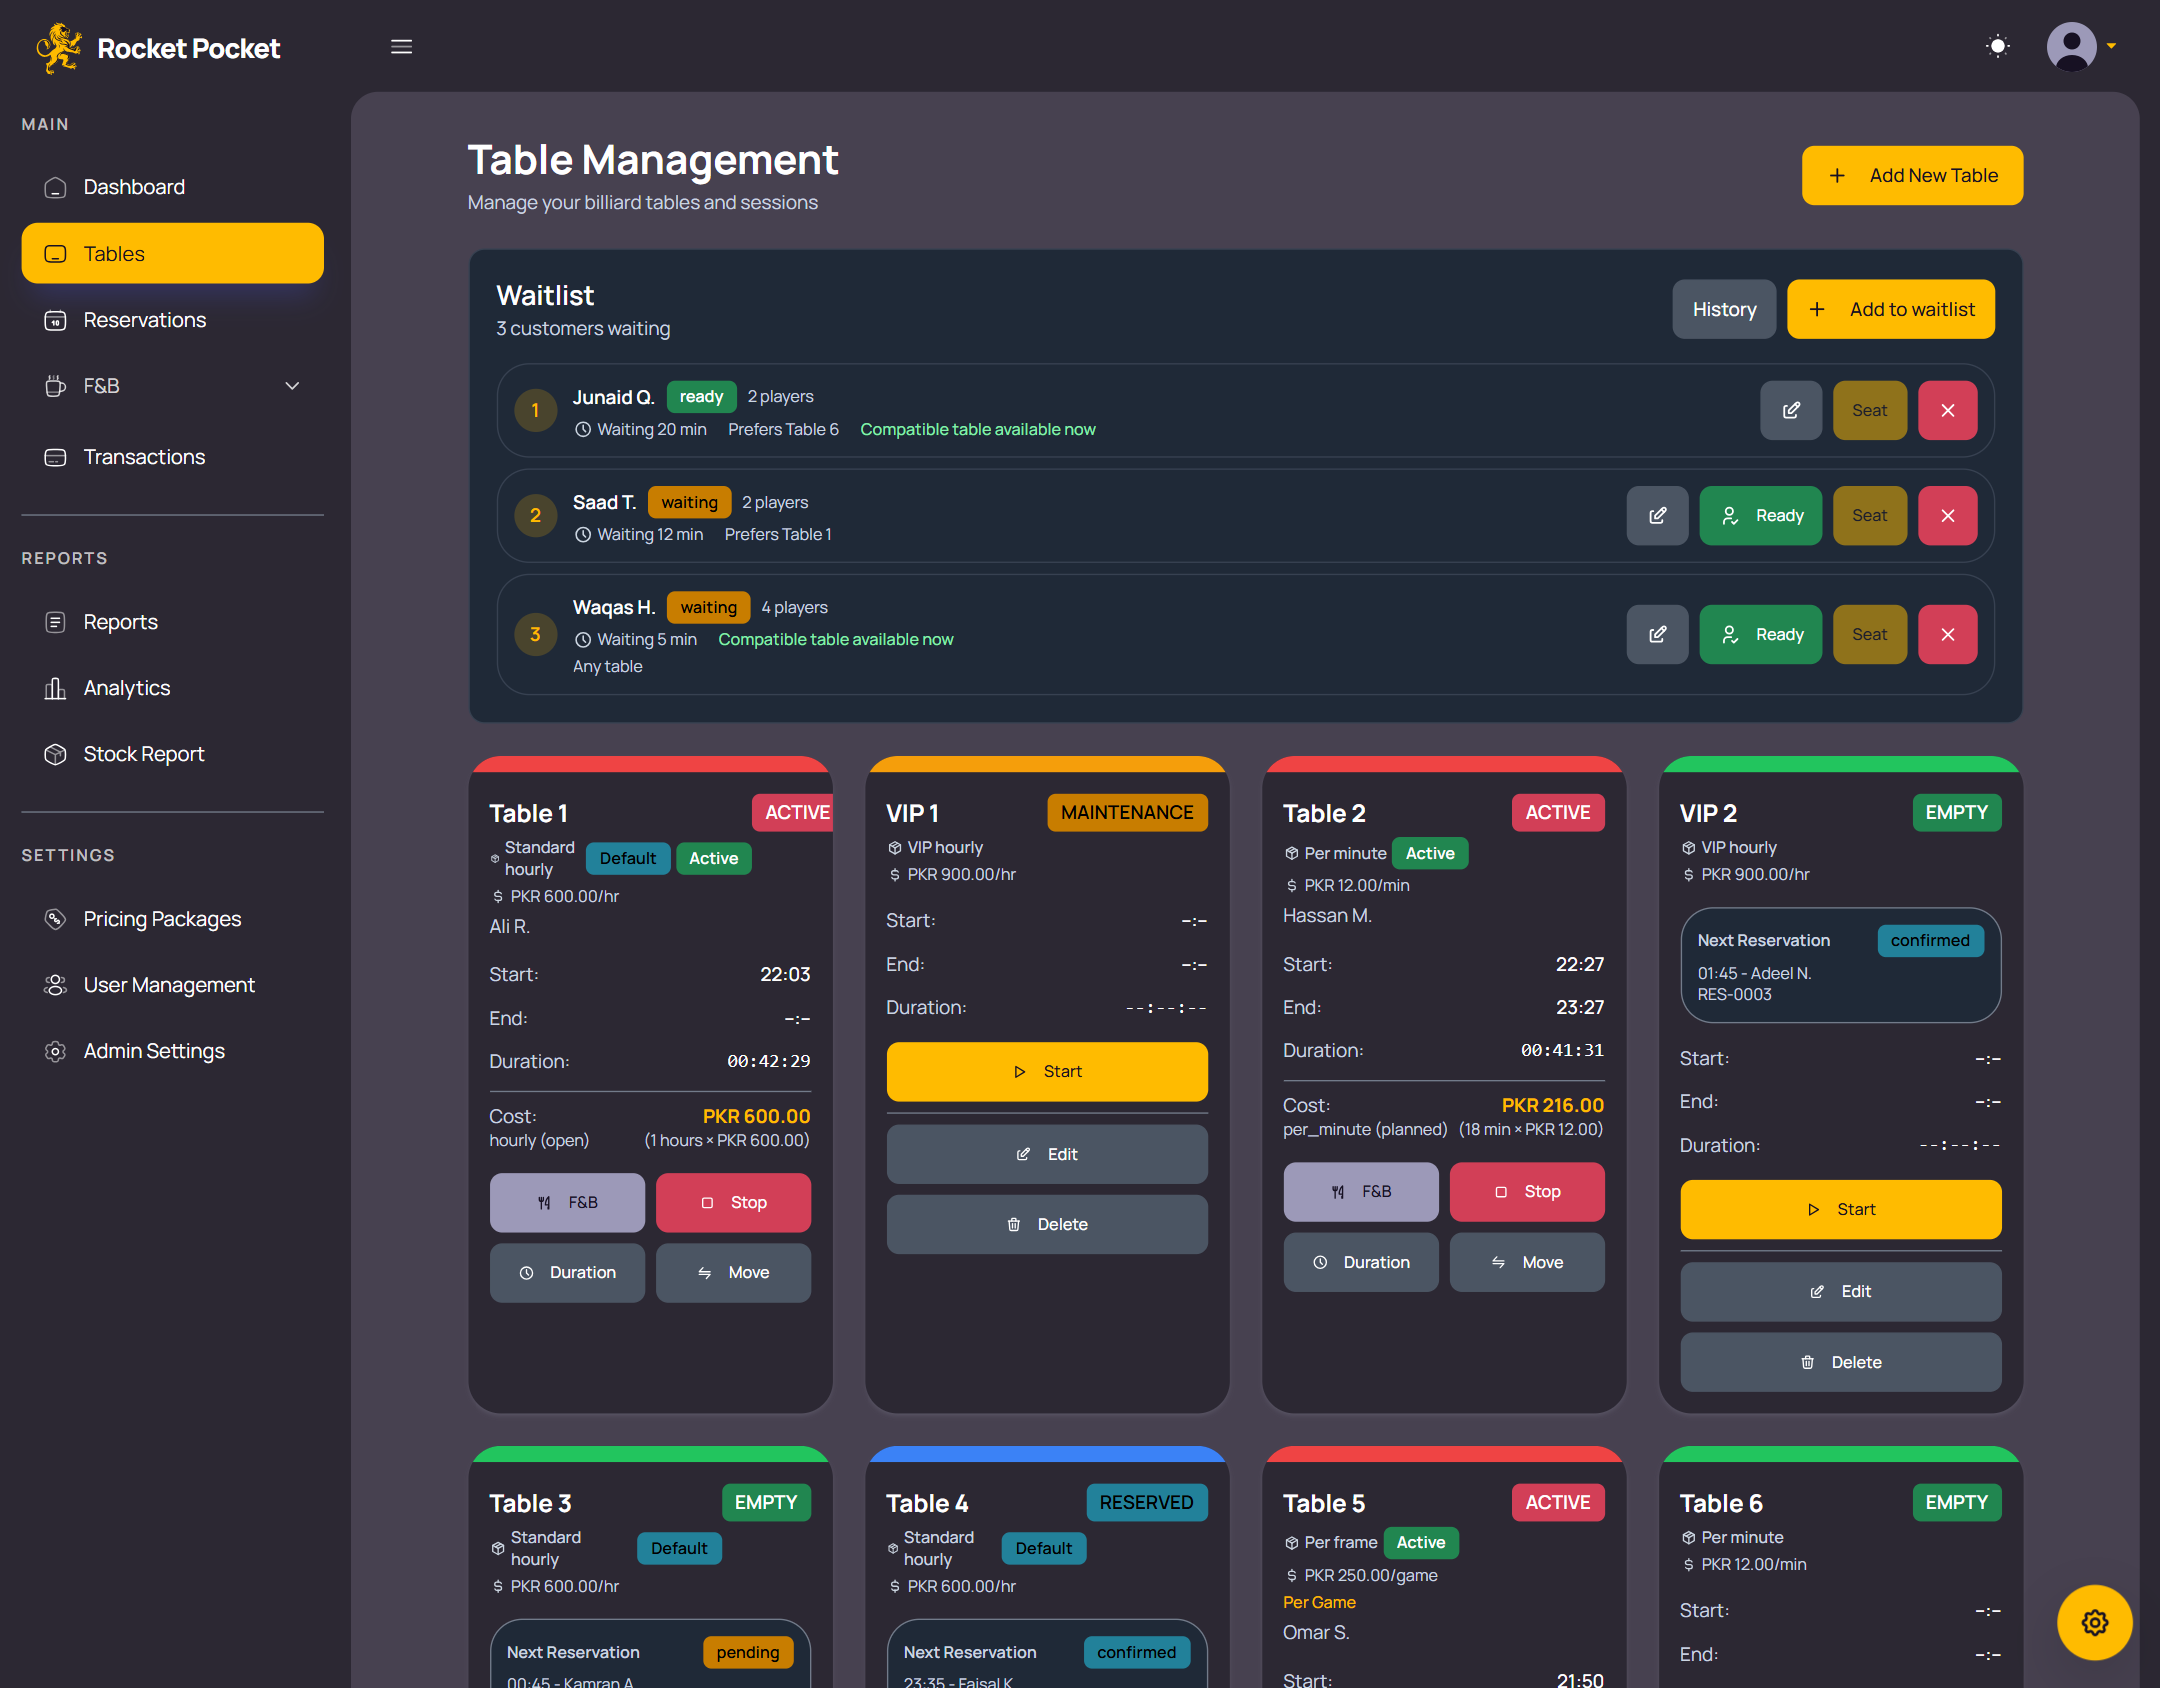Edit Junaid Q. waitlist entry
The height and width of the screenshot is (1688, 2160).
tap(1790, 410)
